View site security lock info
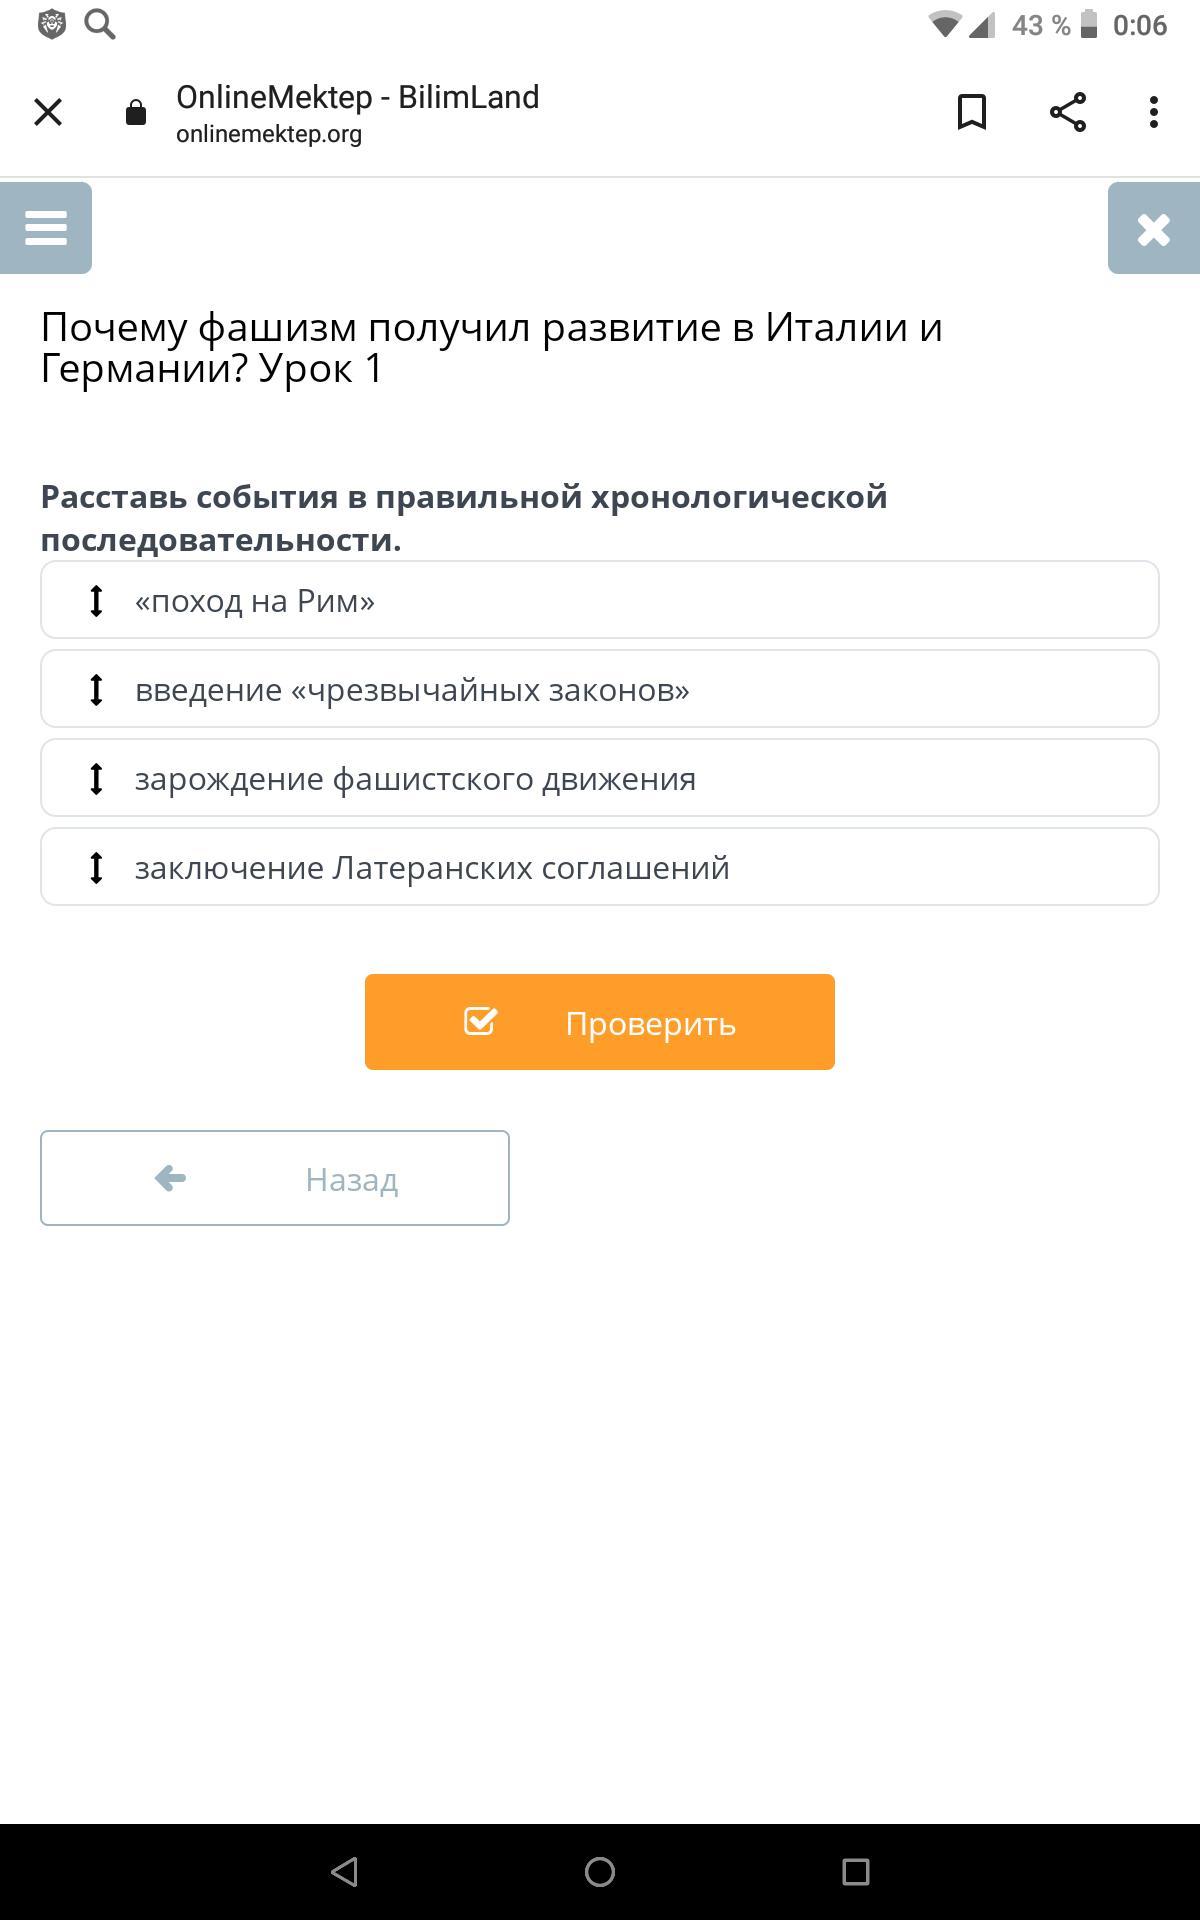This screenshot has width=1200, height=1920. tap(136, 112)
